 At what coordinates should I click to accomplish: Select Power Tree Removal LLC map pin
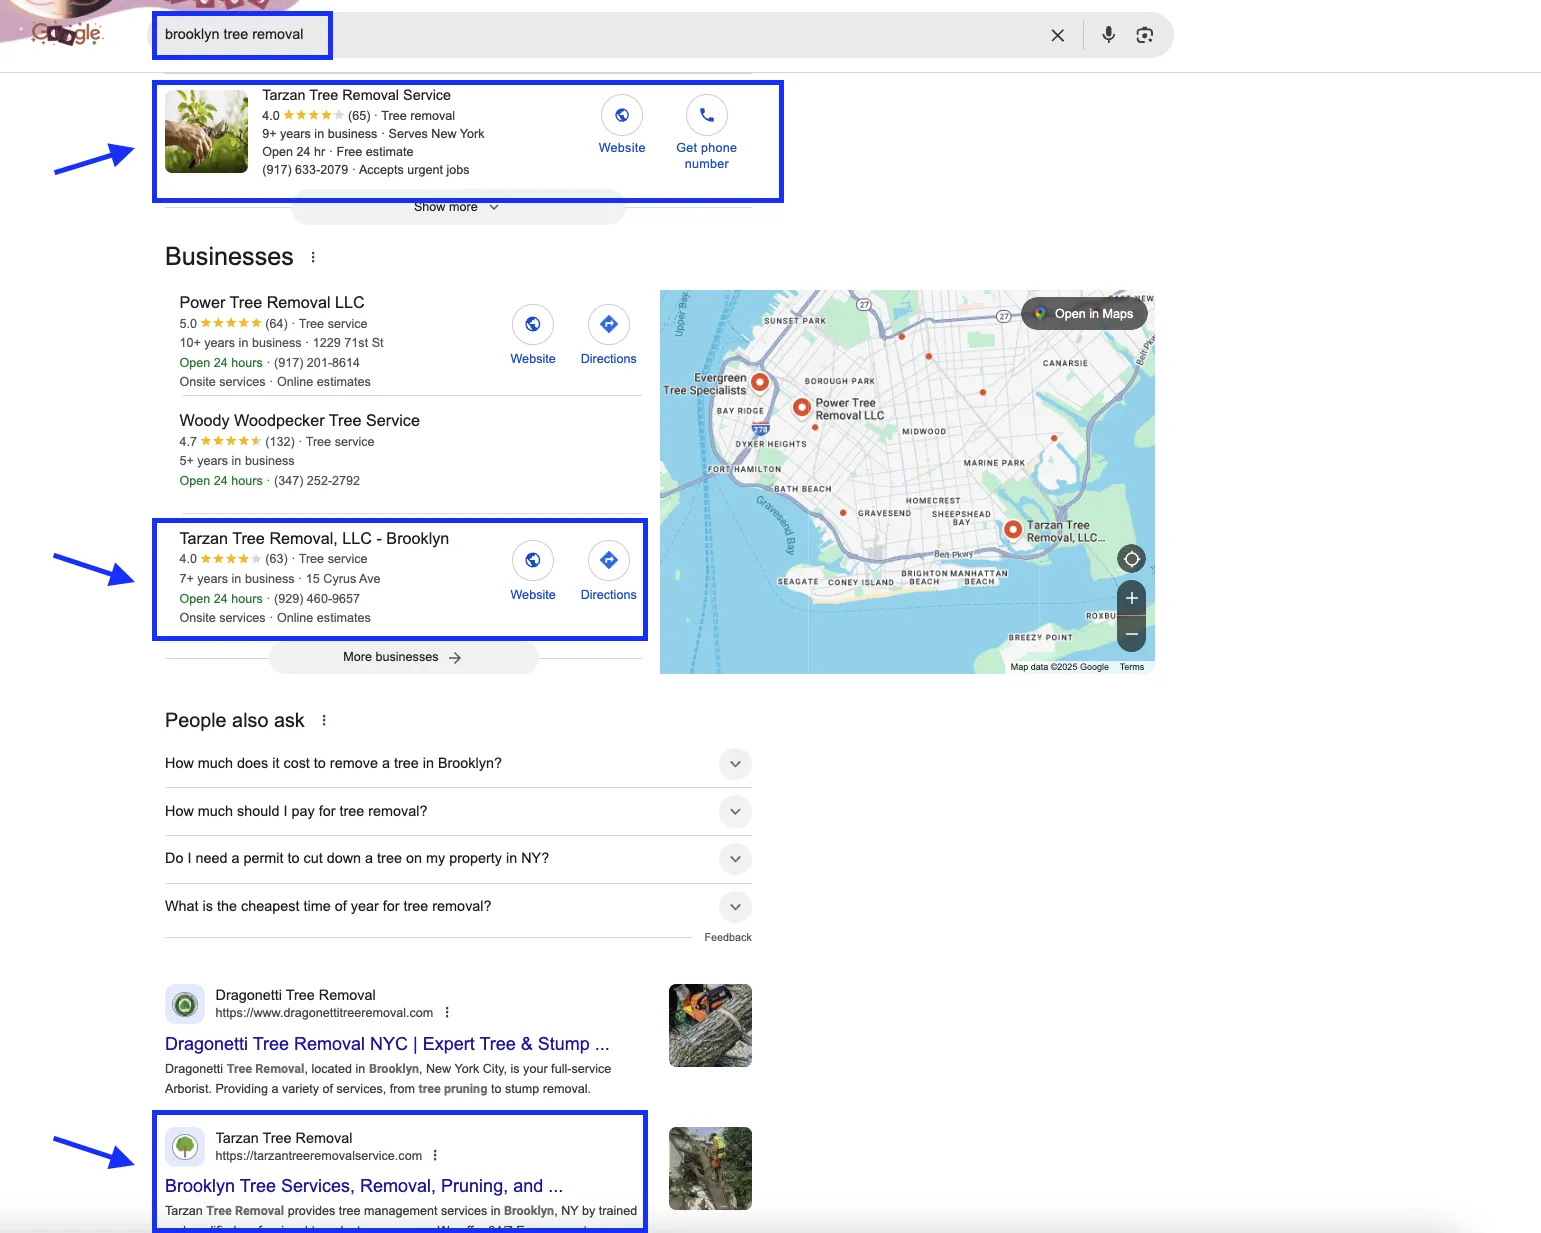click(x=801, y=407)
